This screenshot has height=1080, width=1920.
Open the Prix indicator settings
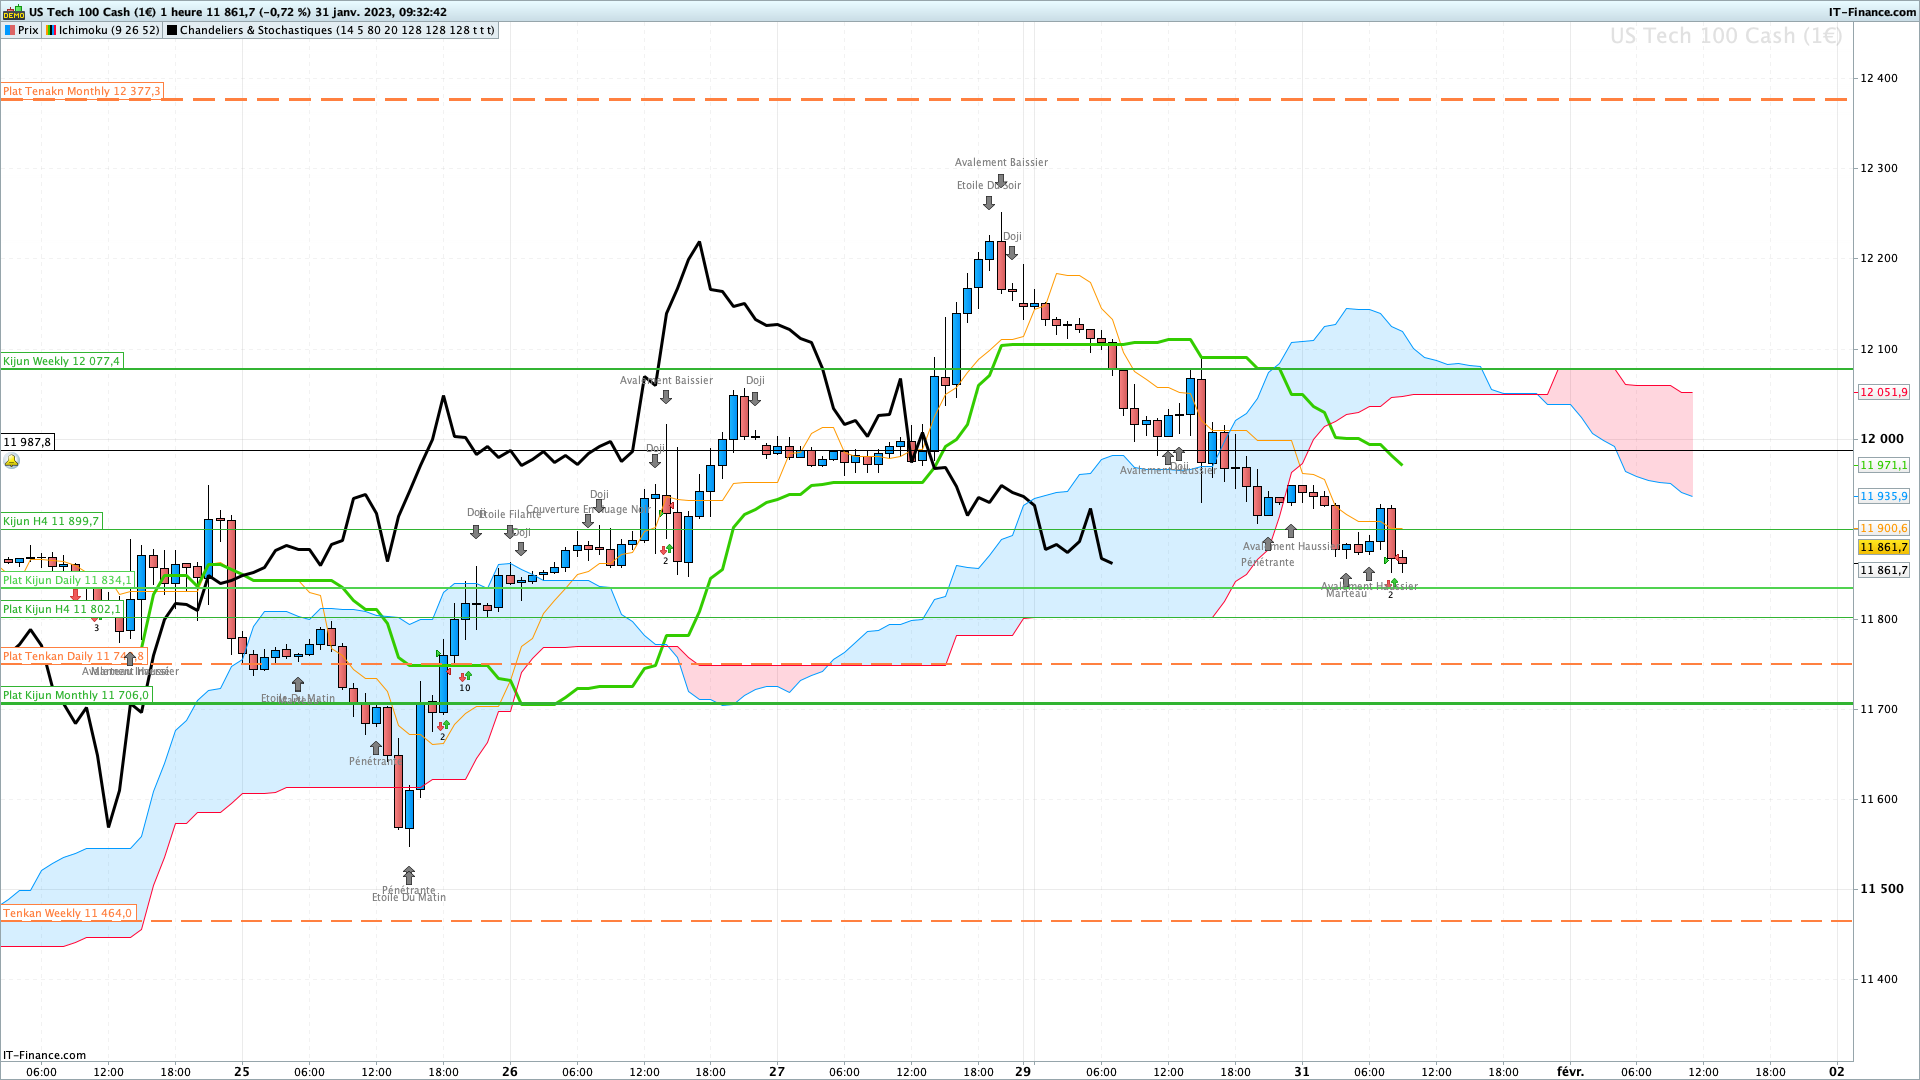(21, 30)
